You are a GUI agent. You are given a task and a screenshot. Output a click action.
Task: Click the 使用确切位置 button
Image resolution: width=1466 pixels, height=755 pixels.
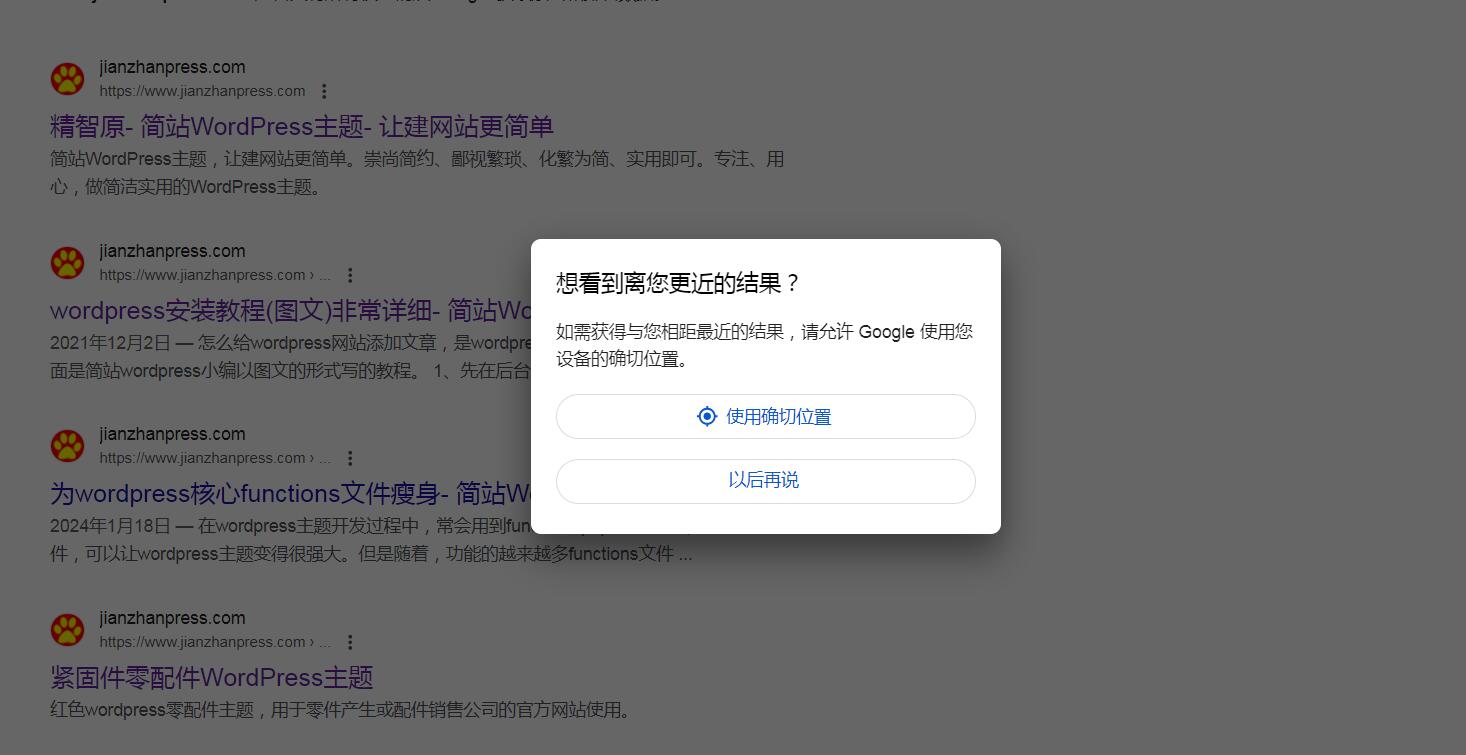click(765, 416)
